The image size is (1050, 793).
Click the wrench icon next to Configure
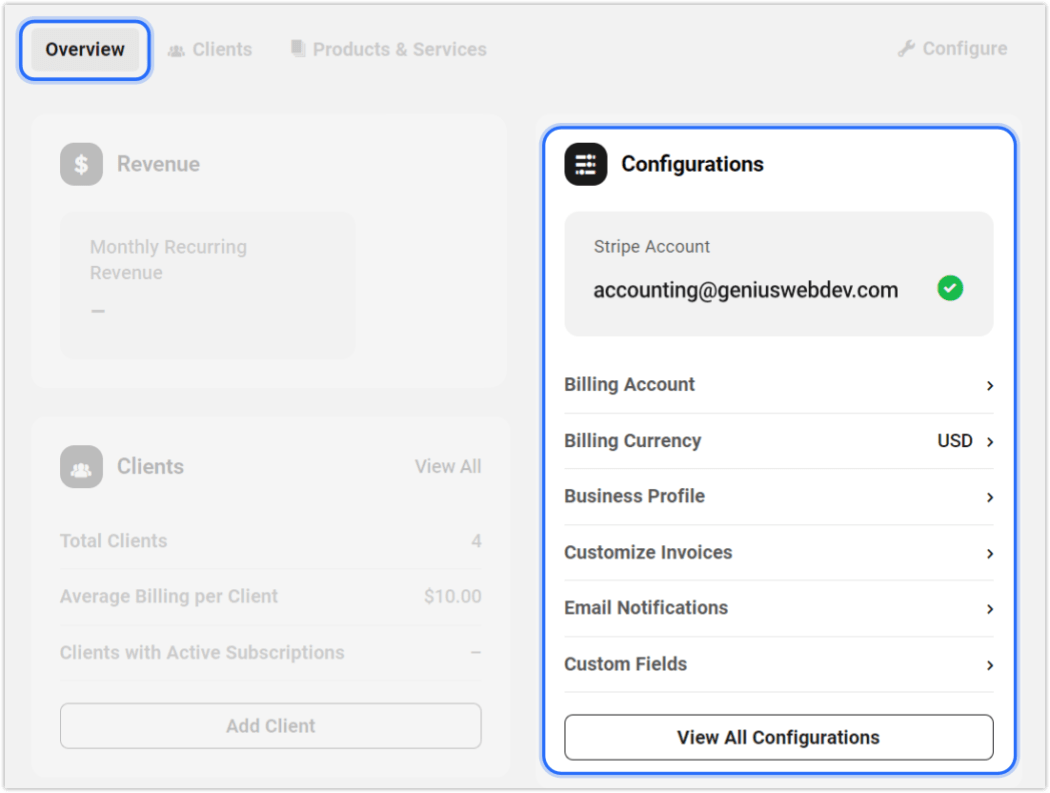coord(907,47)
